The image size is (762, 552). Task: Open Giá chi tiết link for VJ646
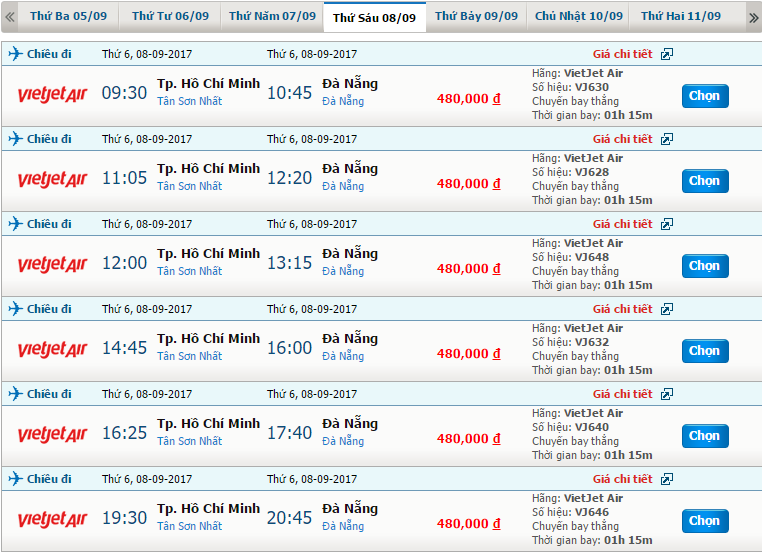pos(623,479)
